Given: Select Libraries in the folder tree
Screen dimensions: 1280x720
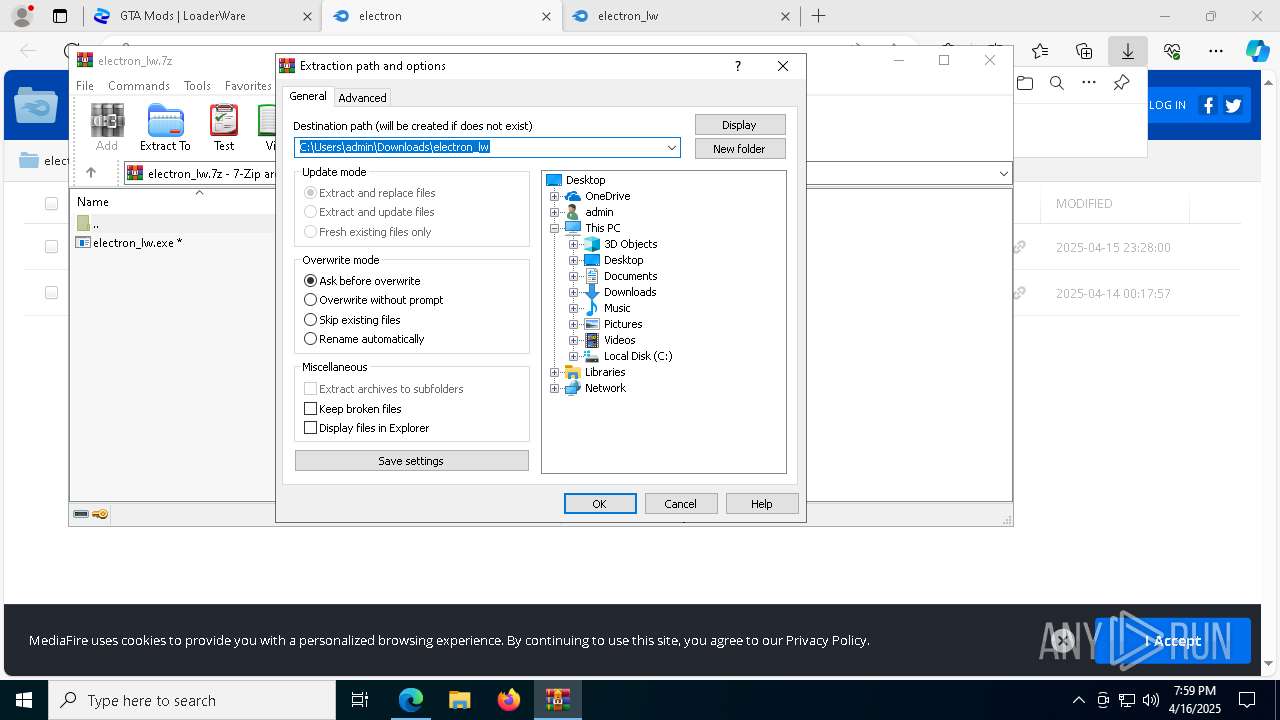Looking at the screenshot, I should 596,372.
